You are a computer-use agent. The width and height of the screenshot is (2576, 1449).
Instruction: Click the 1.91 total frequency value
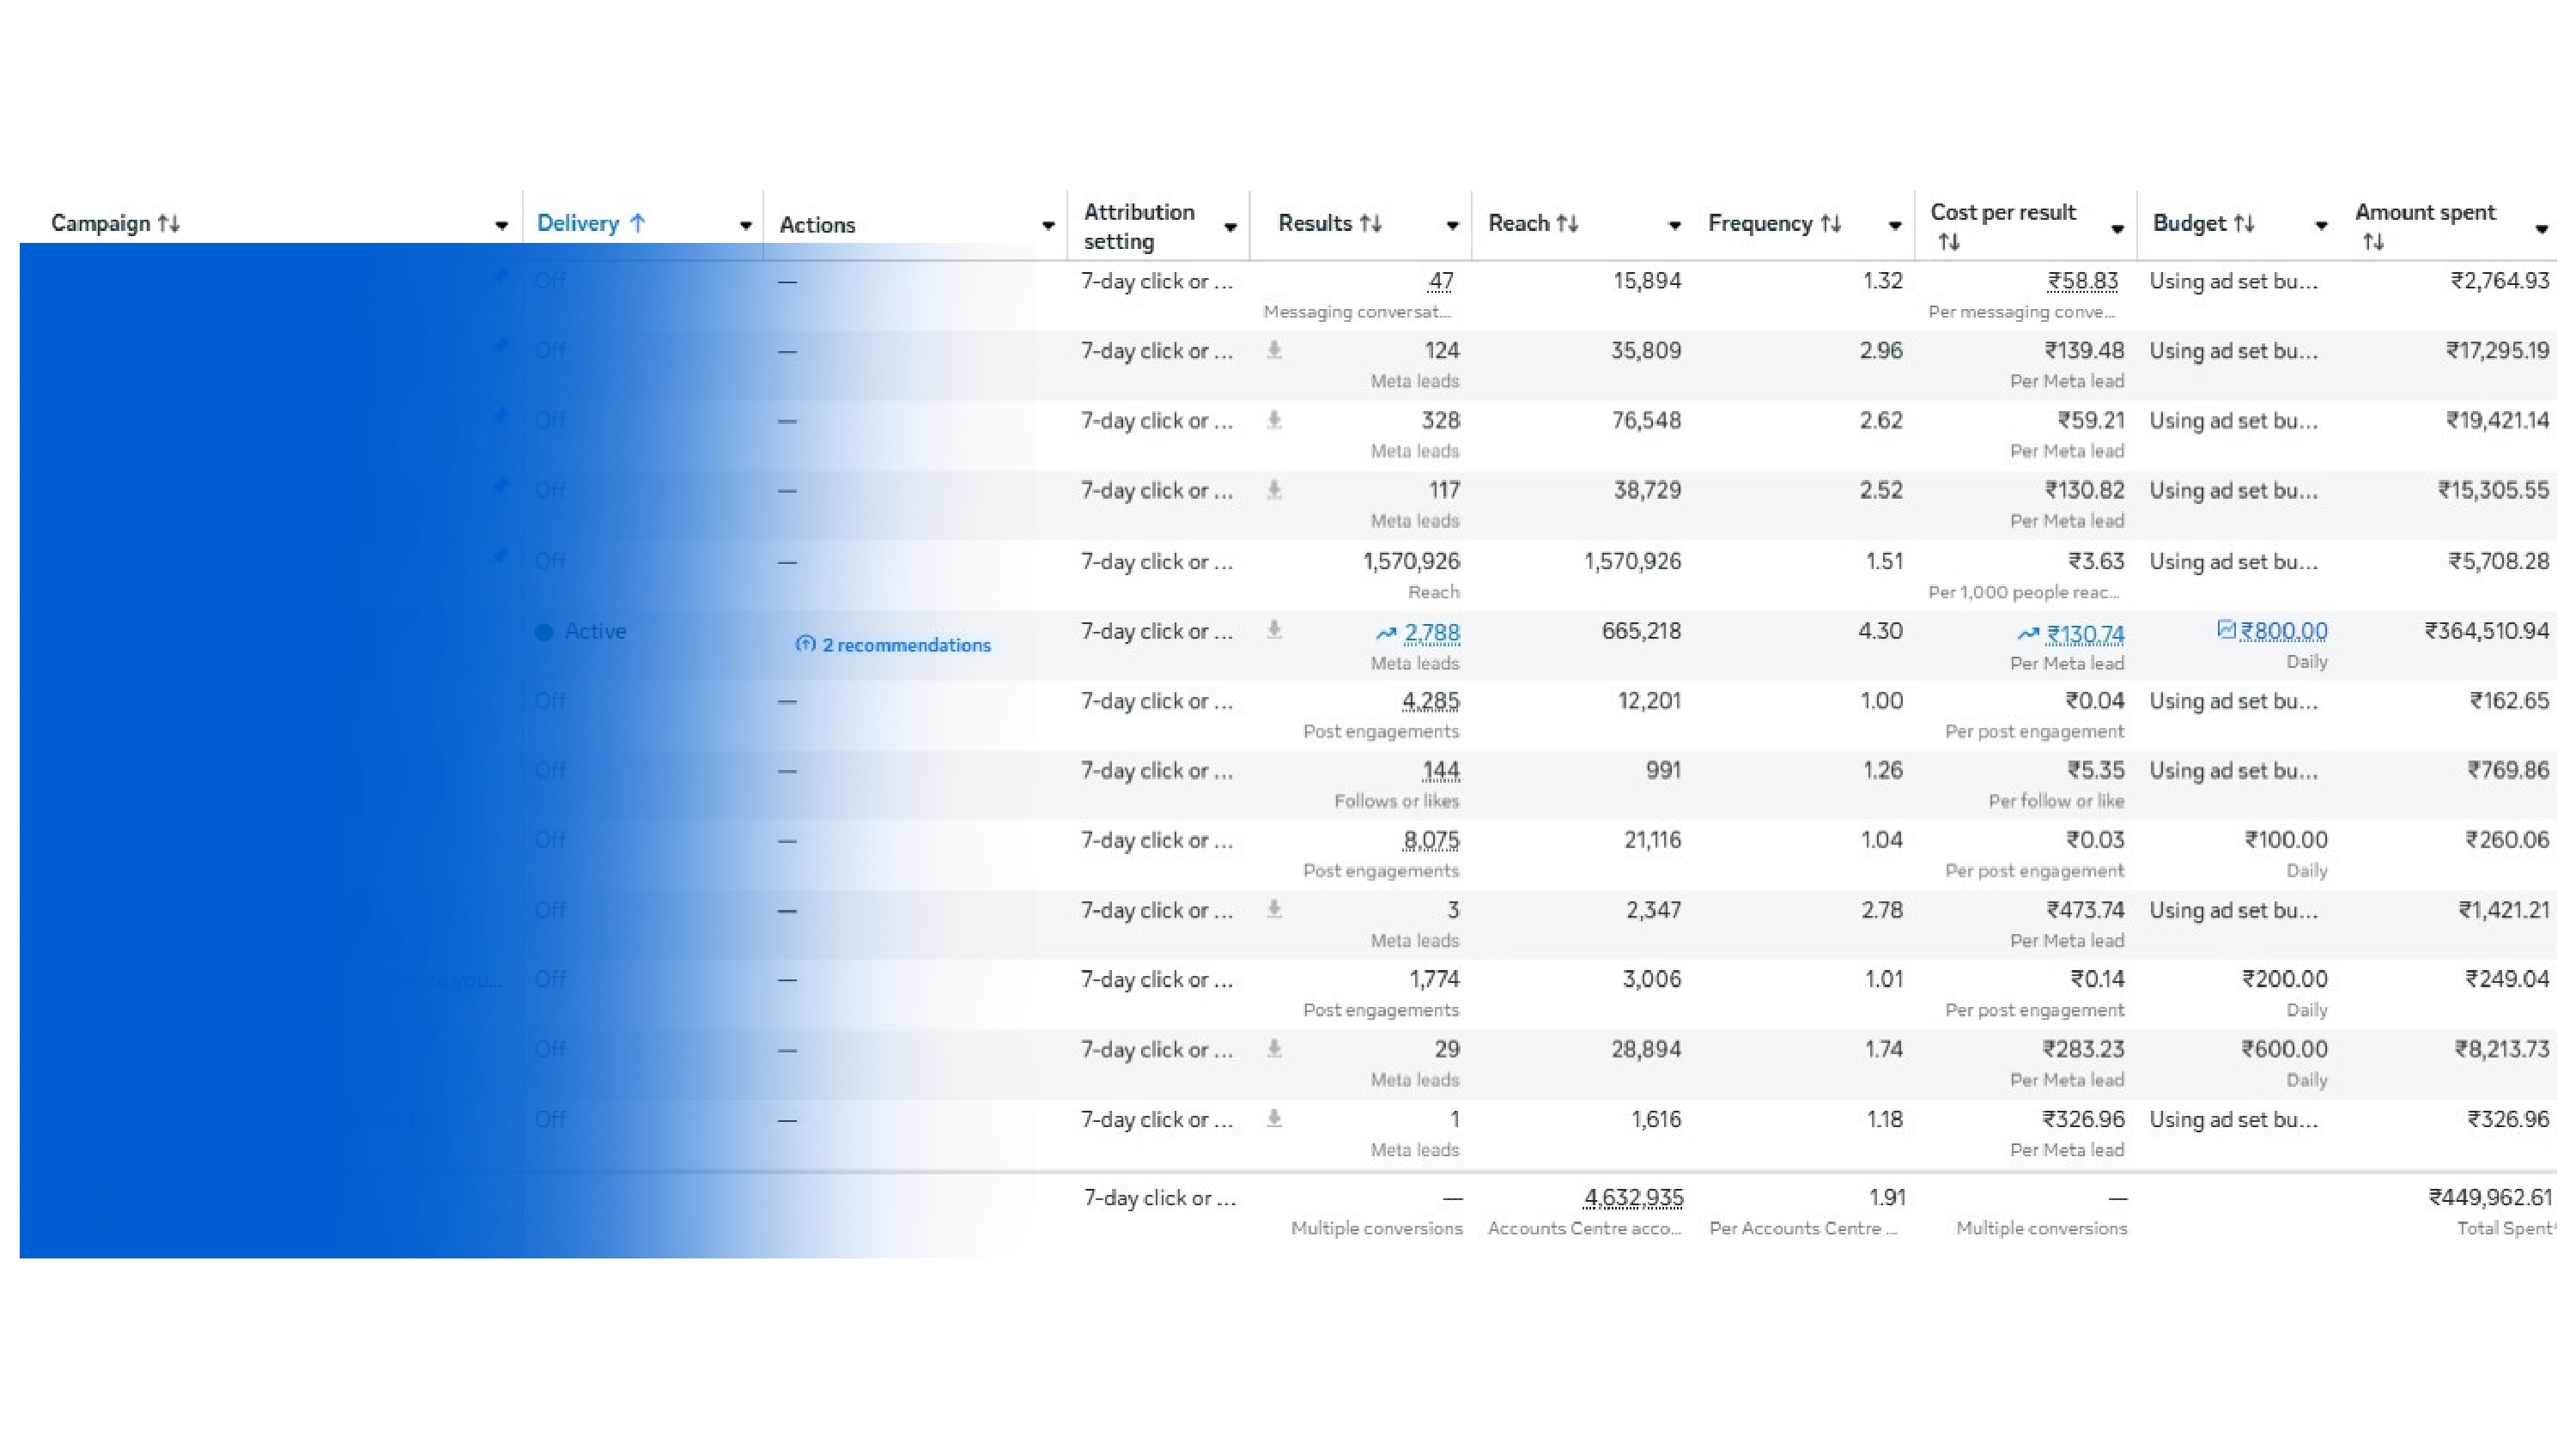coord(1887,1197)
